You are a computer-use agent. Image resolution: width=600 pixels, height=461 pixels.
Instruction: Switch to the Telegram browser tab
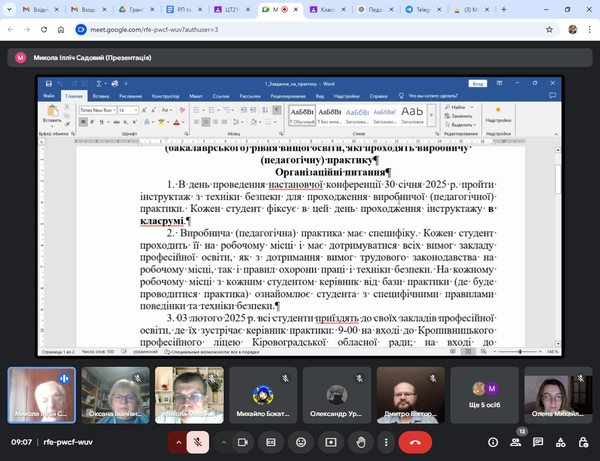coord(417,9)
